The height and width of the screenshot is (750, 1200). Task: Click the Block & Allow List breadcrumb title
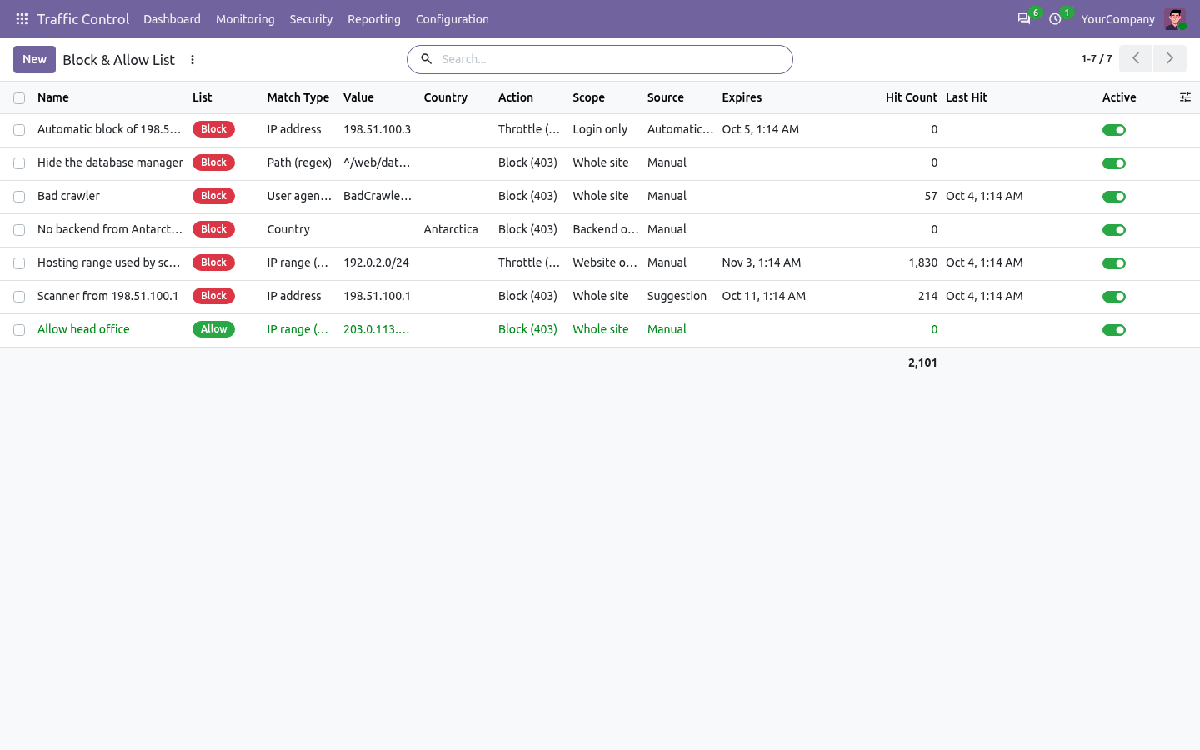119,60
